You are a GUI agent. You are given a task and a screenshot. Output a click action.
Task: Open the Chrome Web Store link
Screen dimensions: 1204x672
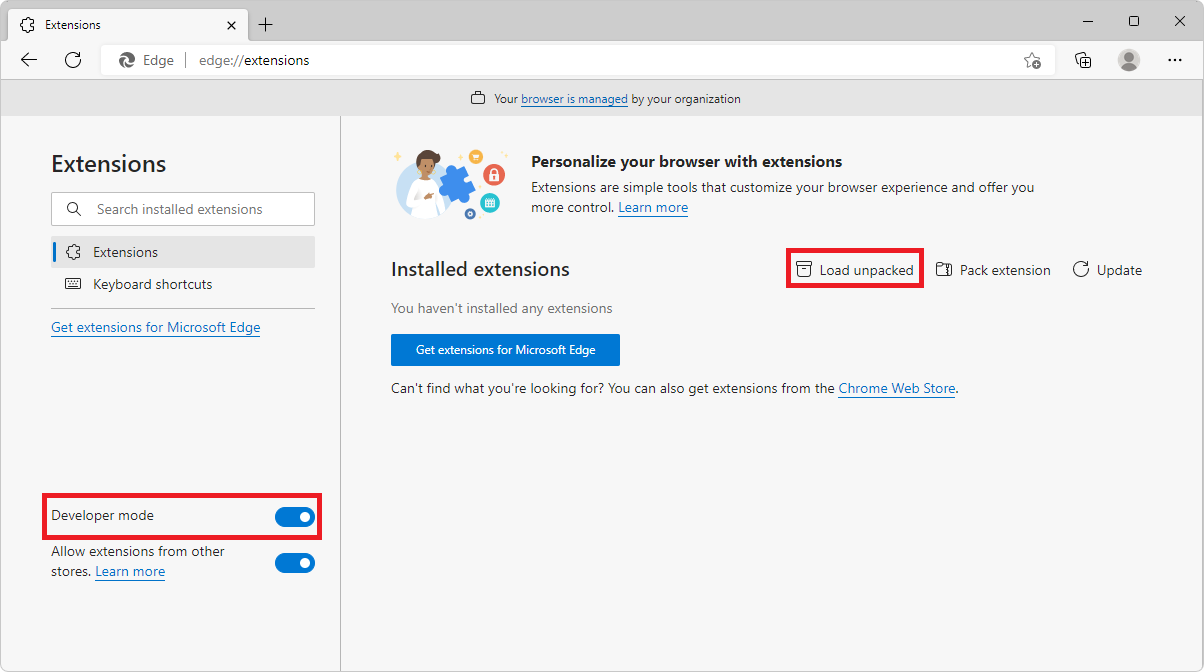896,388
